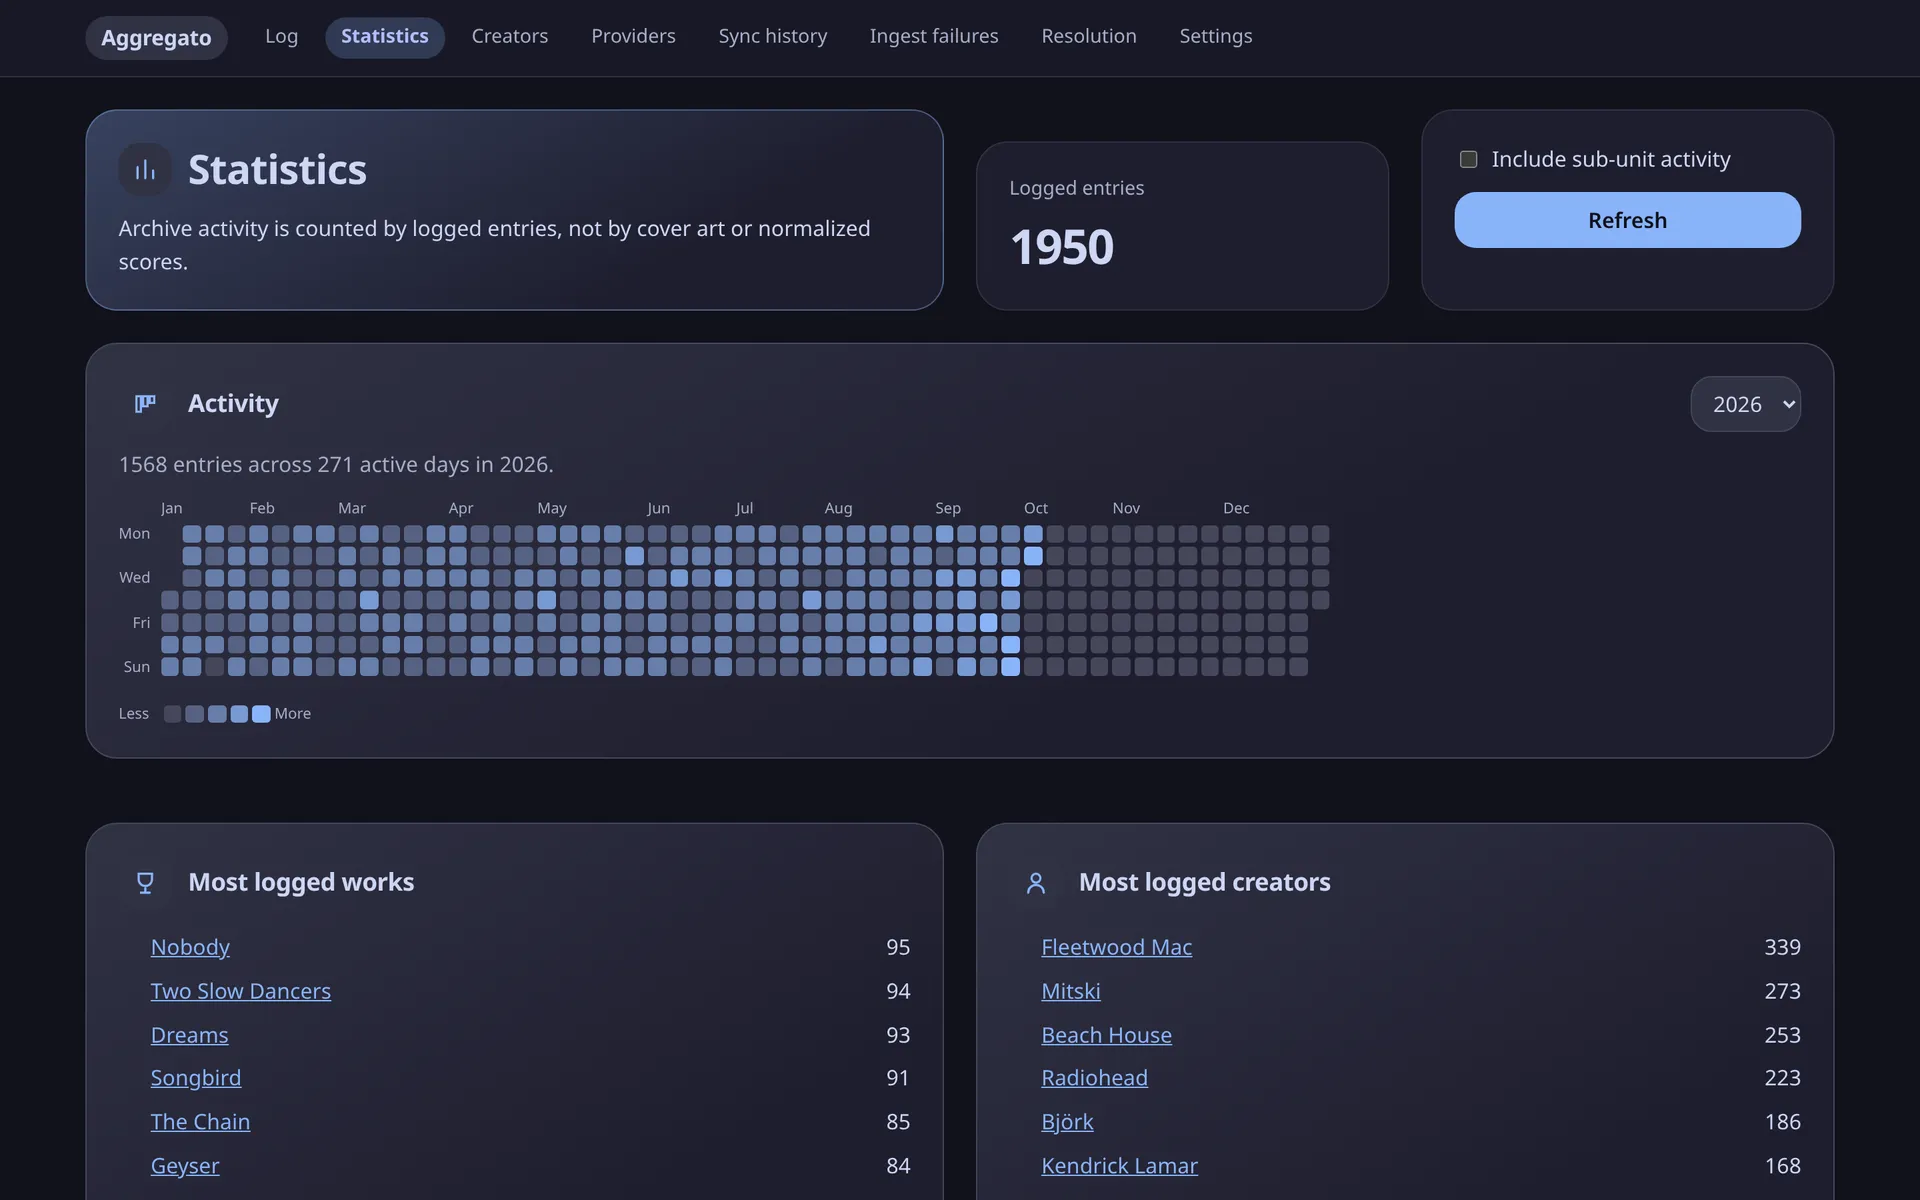Image resolution: width=1920 pixels, height=1200 pixels.
Task: Open Sync history tab
Action: (x=773, y=37)
